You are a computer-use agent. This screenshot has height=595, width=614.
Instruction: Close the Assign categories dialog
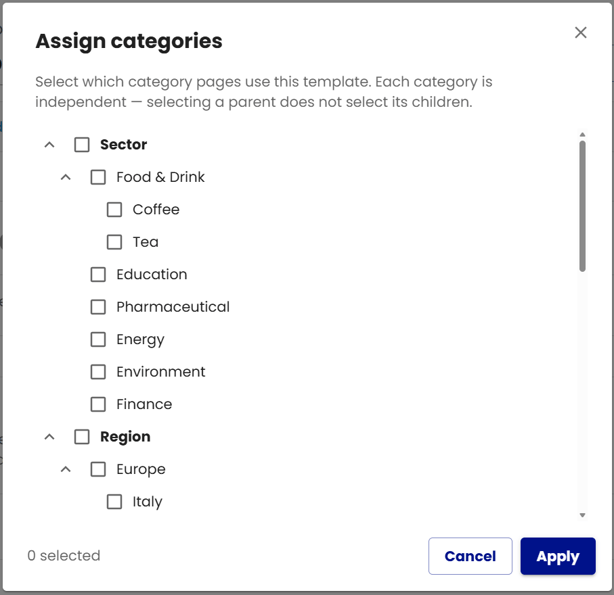pyautogui.click(x=580, y=33)
